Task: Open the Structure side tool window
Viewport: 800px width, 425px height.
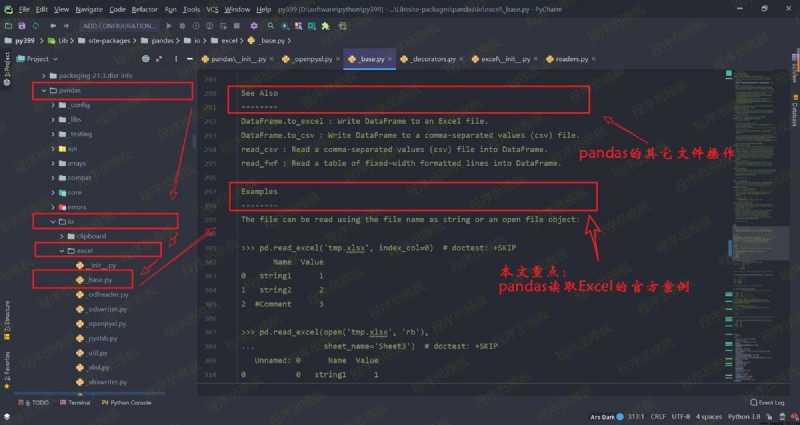Action: tap(7, 320)
